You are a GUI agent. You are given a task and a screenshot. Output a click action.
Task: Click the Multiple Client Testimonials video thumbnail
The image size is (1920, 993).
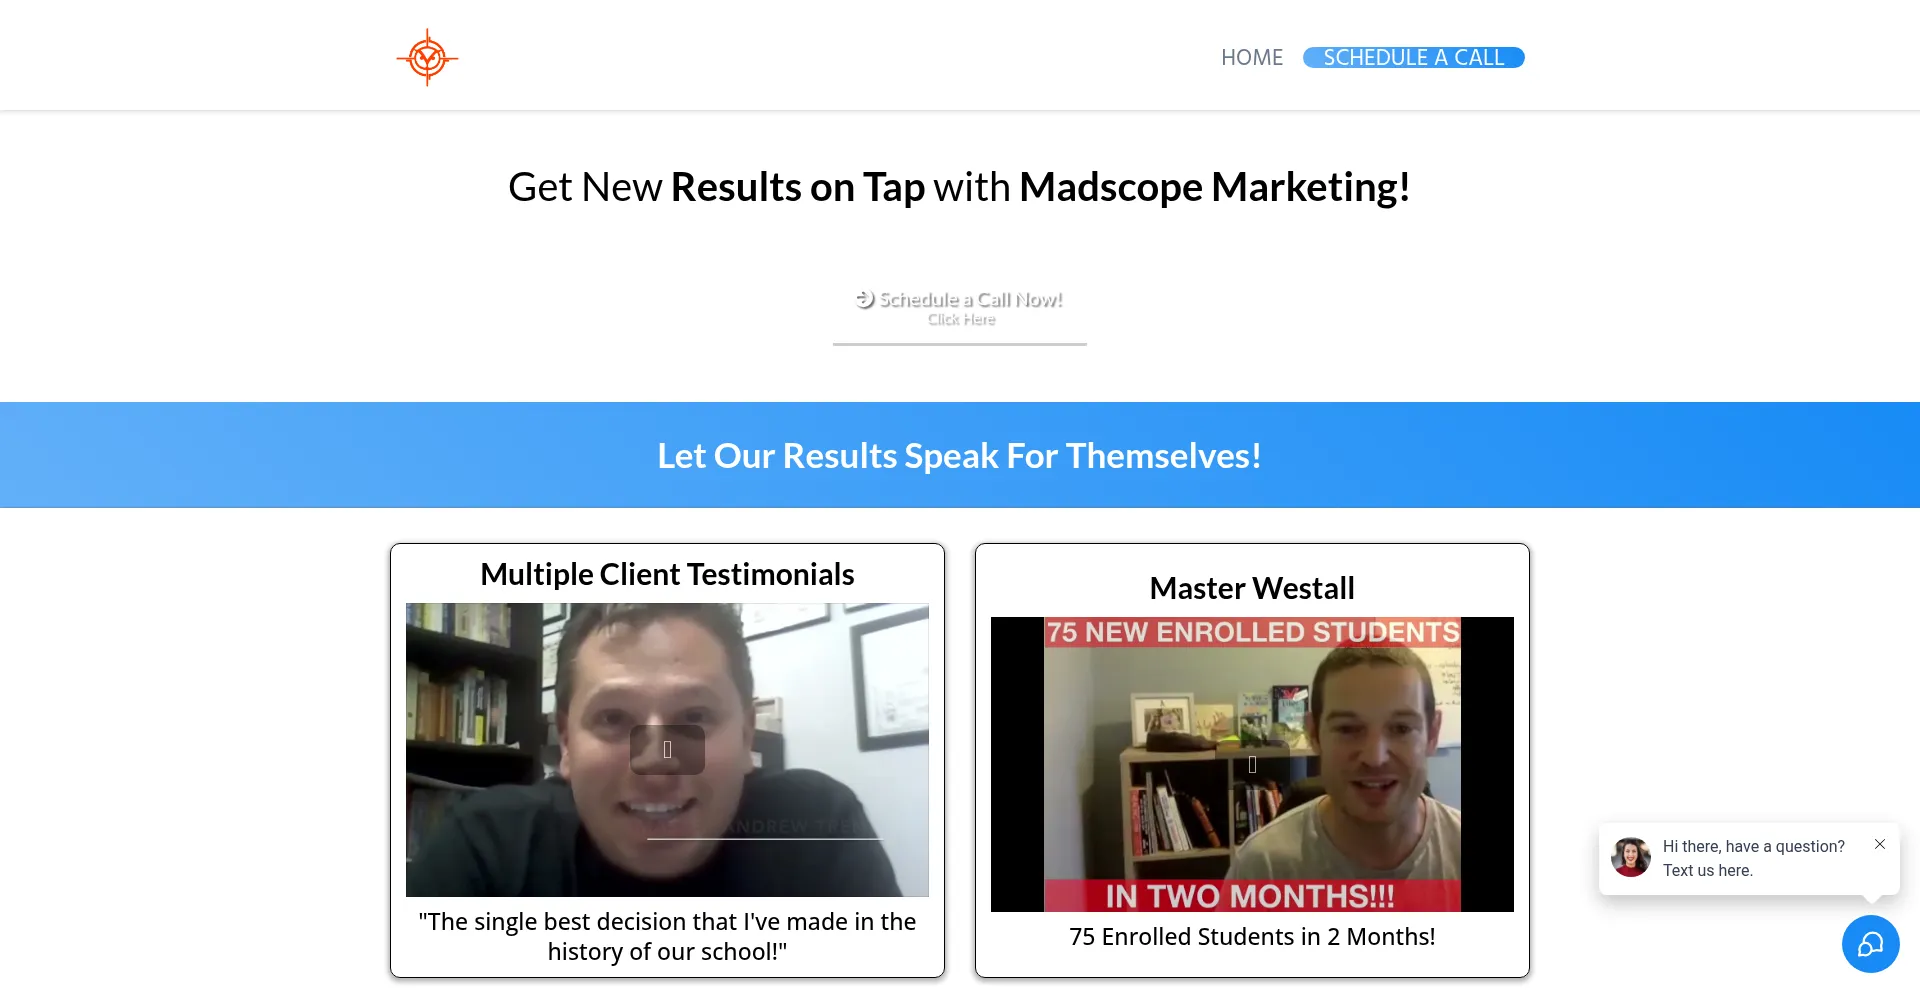point(667,750)
